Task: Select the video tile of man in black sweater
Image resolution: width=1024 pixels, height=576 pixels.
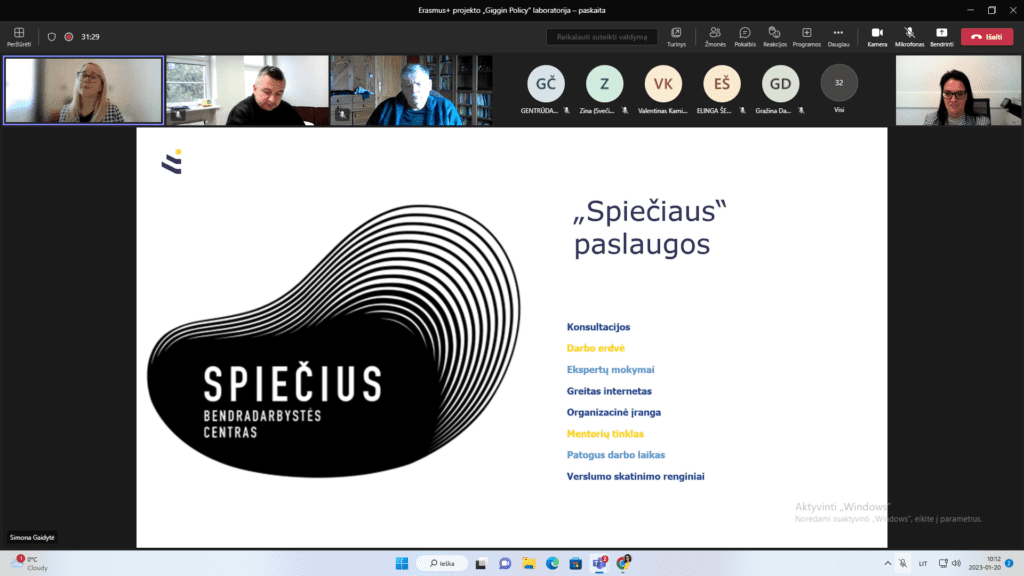Action: click(248, 90)
